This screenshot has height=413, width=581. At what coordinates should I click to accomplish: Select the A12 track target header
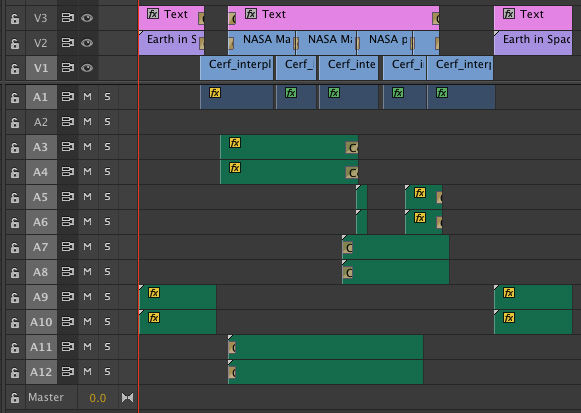pos(41,372)
